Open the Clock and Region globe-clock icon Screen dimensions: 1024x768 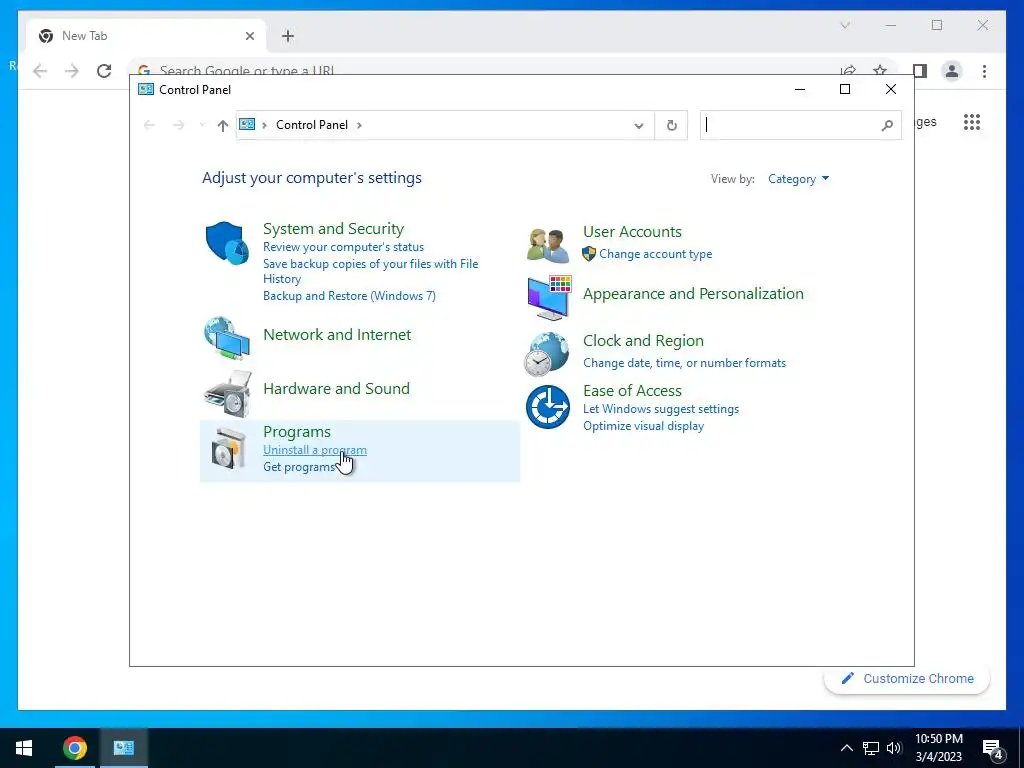click(547, 354)
